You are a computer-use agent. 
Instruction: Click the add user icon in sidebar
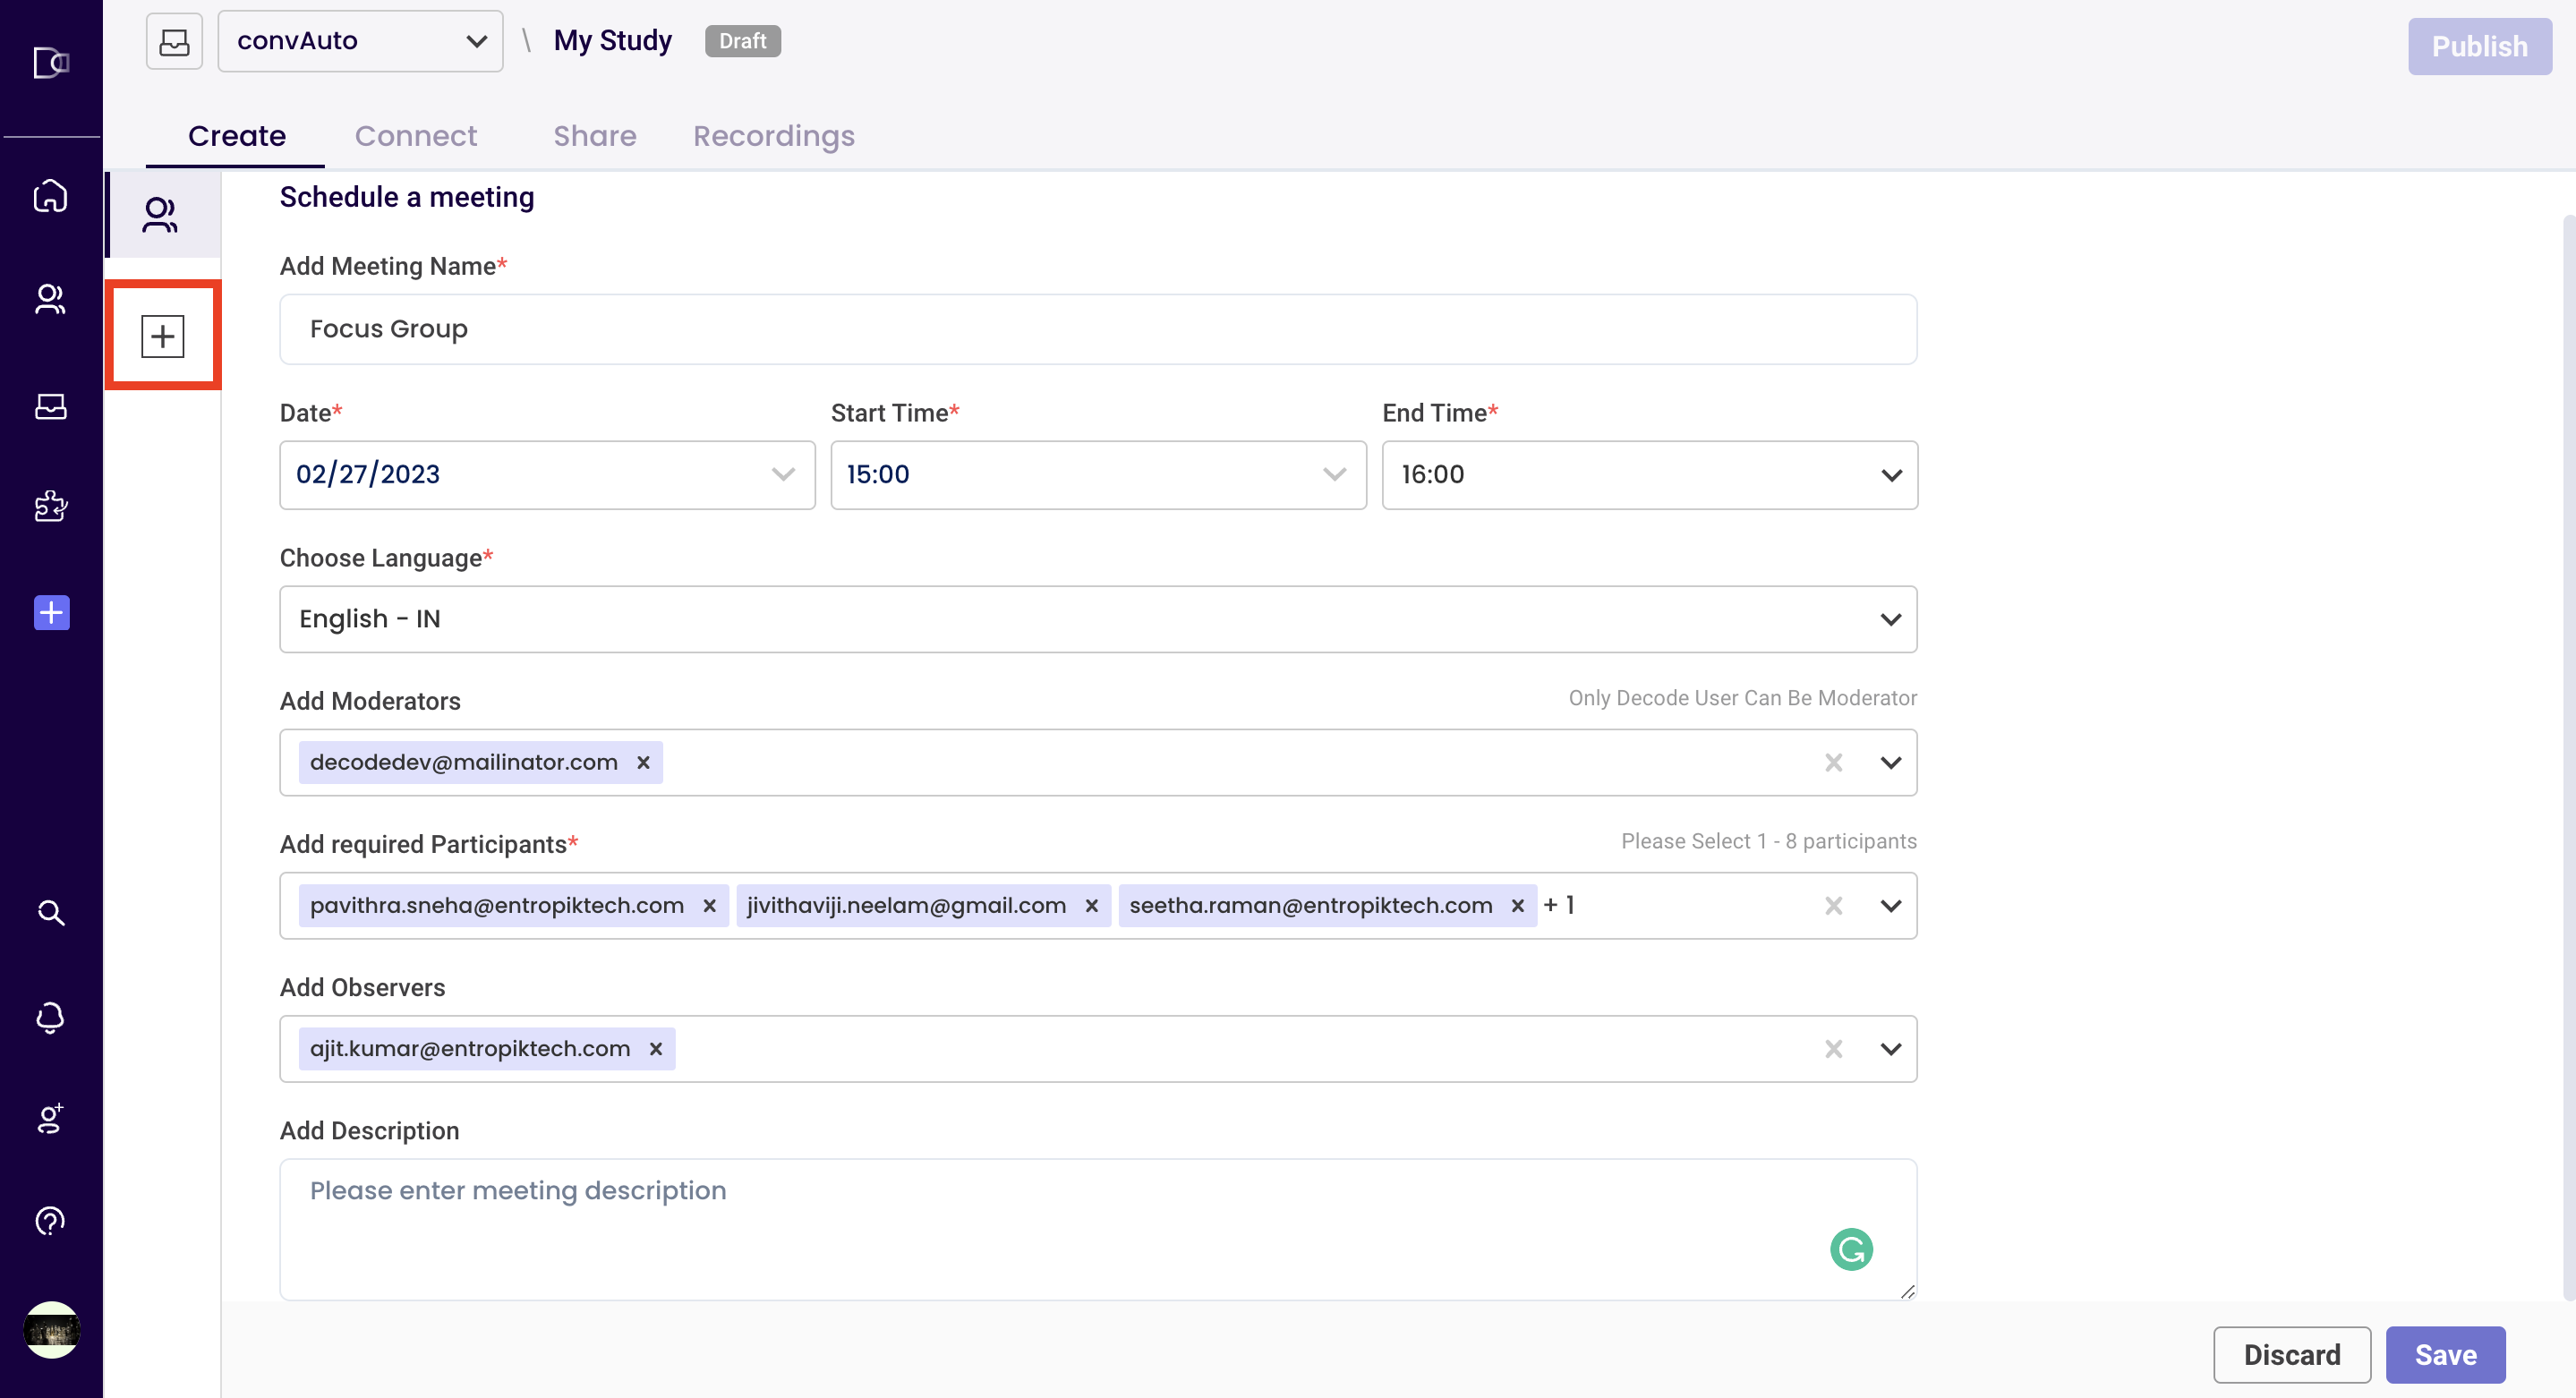(51, 1118)
